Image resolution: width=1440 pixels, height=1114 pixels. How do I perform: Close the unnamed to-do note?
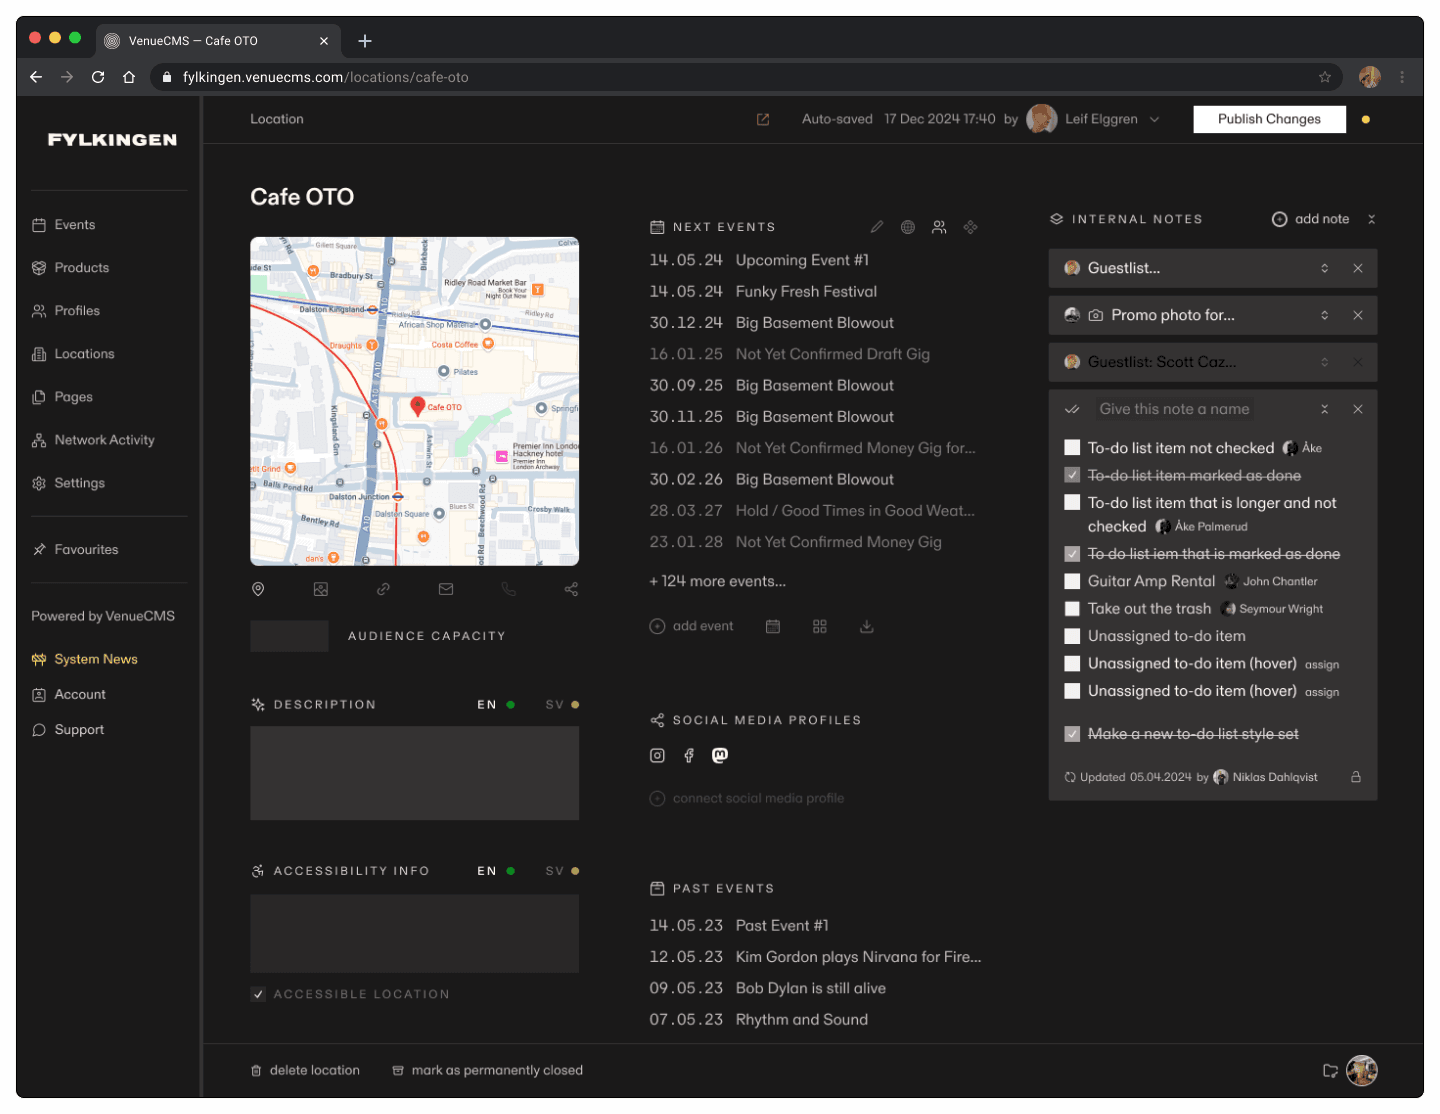1358,409
